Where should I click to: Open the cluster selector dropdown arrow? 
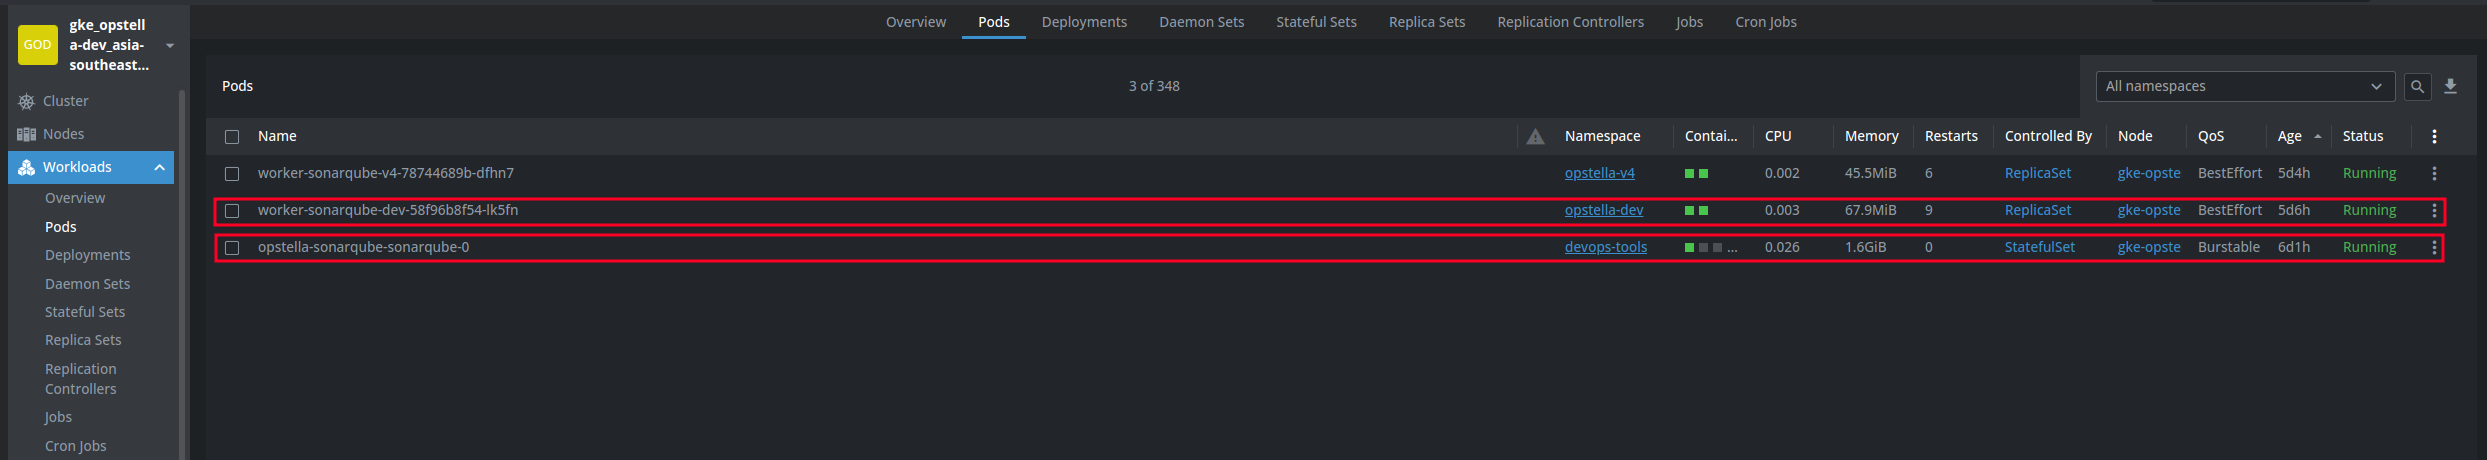[x=170, y=45]
